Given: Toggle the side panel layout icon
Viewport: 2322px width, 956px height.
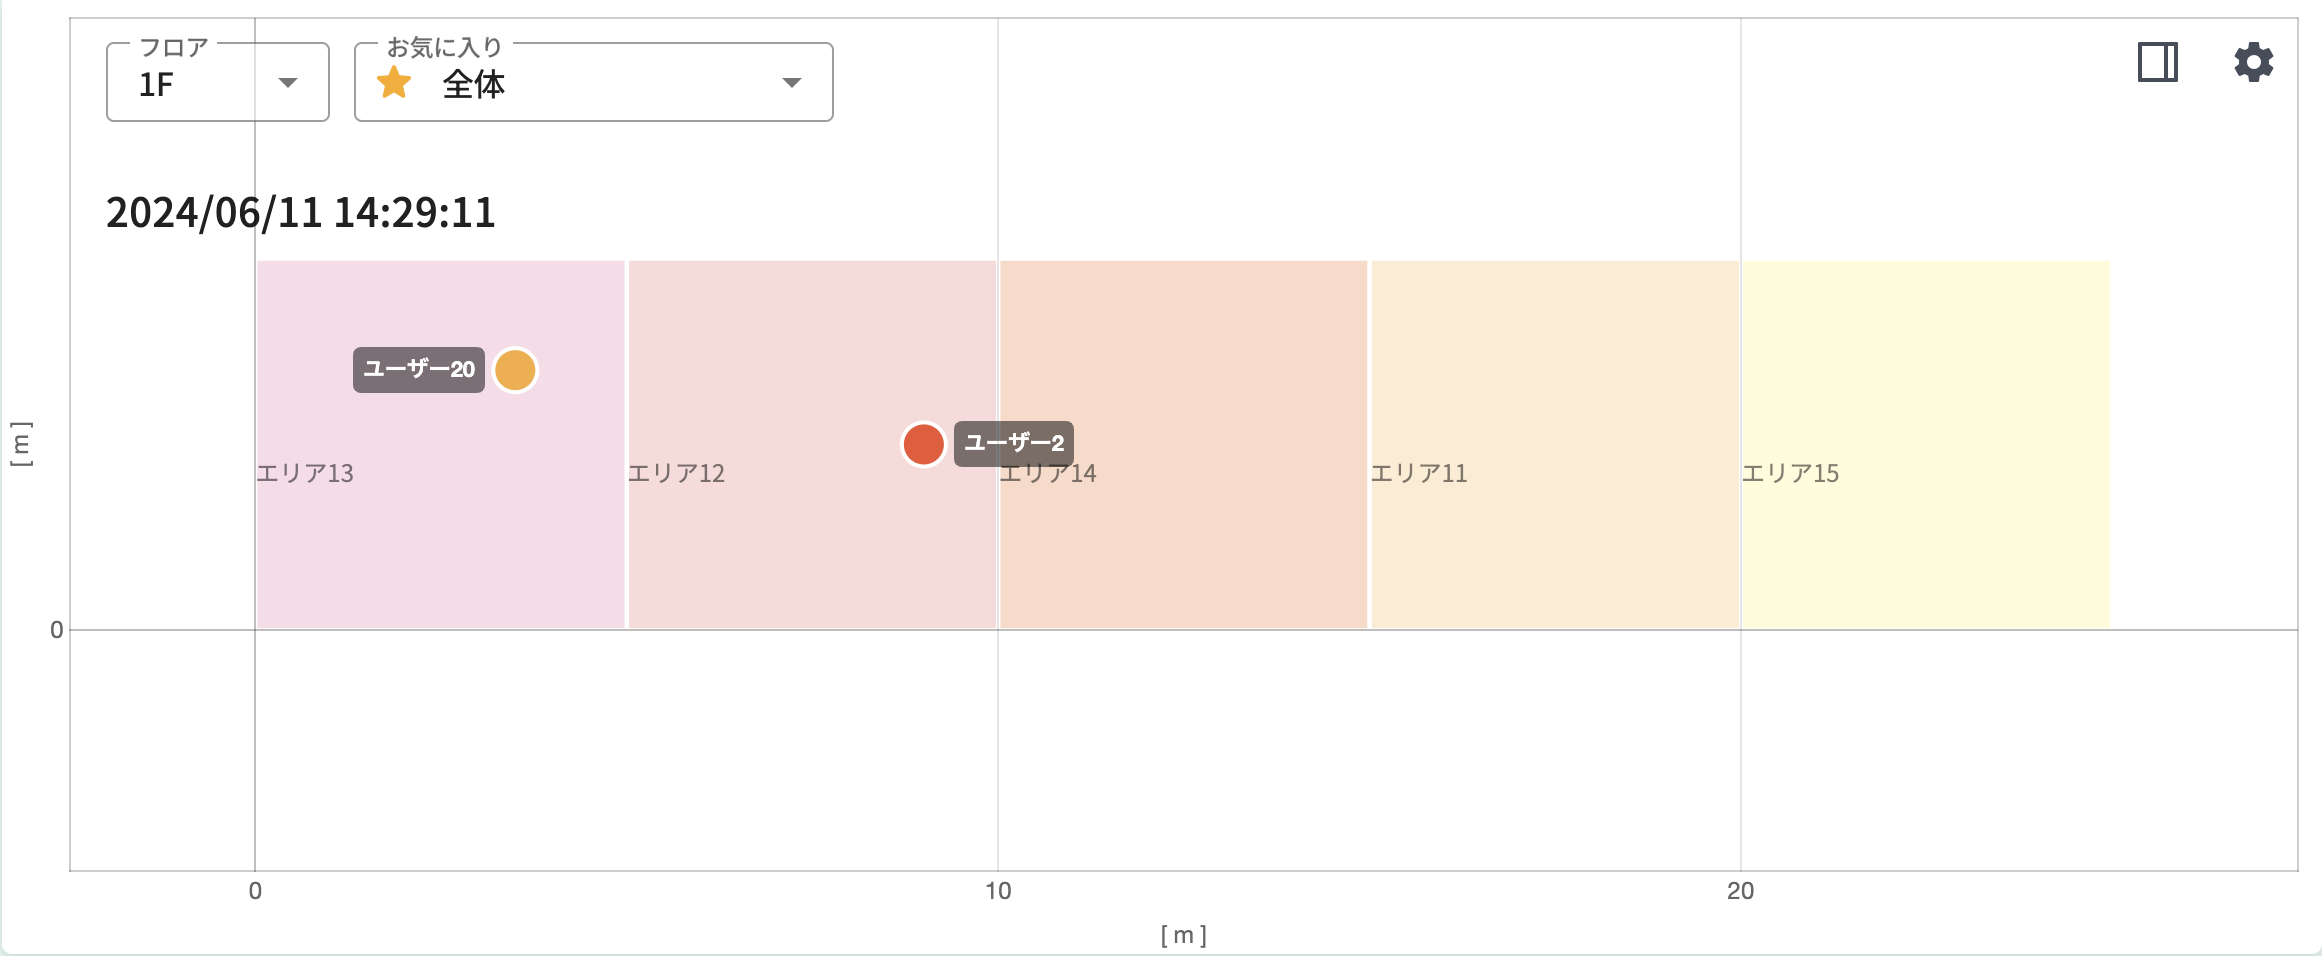Looking at the screenshot, I should click(x=2157, y=62).
